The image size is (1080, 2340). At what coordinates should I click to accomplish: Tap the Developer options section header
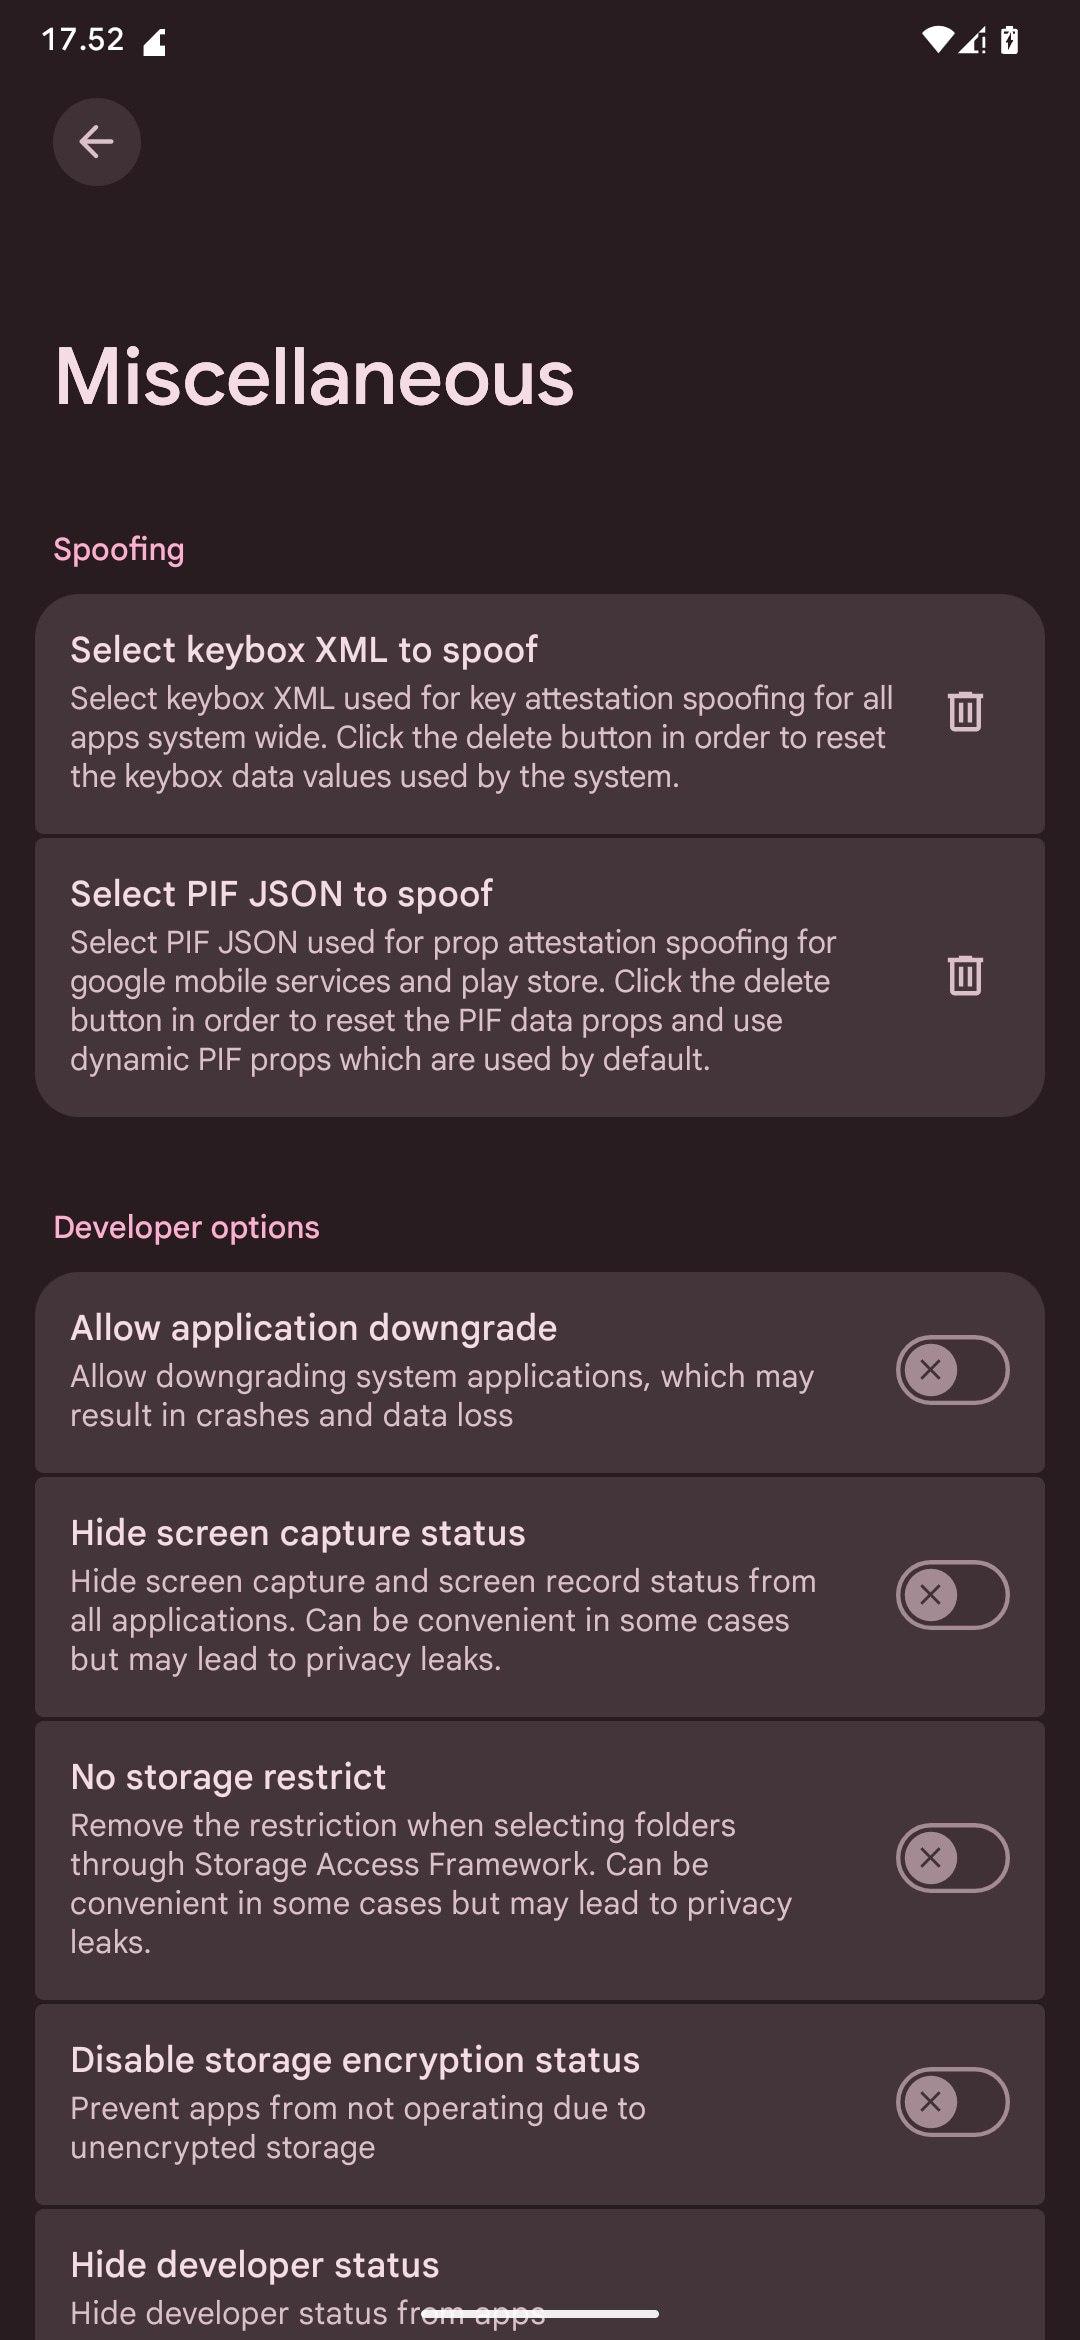[x=186, y=1227]
